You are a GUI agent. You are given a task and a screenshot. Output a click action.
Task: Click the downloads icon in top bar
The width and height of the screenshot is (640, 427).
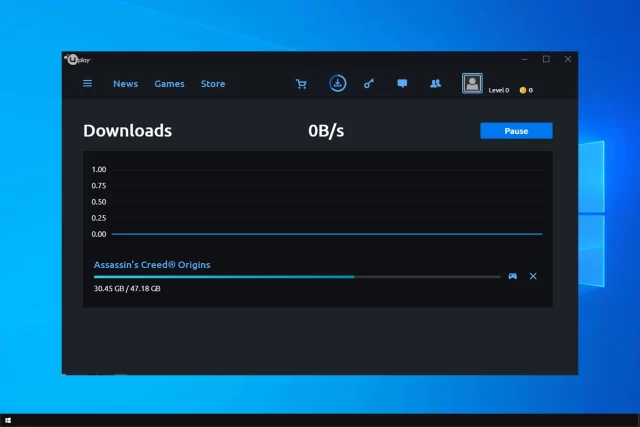338,84
